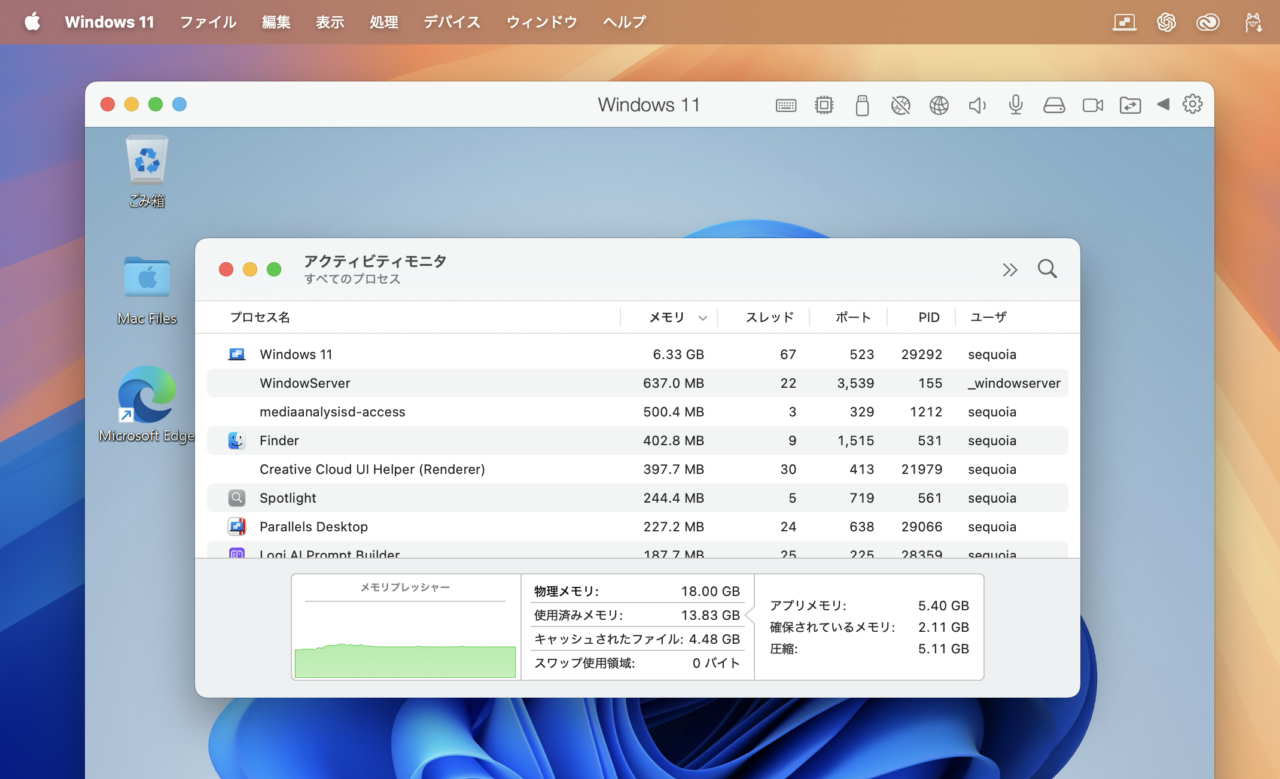Open the ファイル menu
The height and width of the screenshot is (779, 1280).
coord(208,22)
